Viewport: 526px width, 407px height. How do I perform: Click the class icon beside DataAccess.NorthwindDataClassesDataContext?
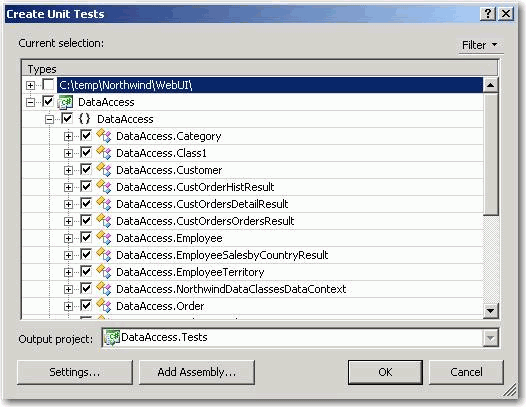tap(104, 289)
